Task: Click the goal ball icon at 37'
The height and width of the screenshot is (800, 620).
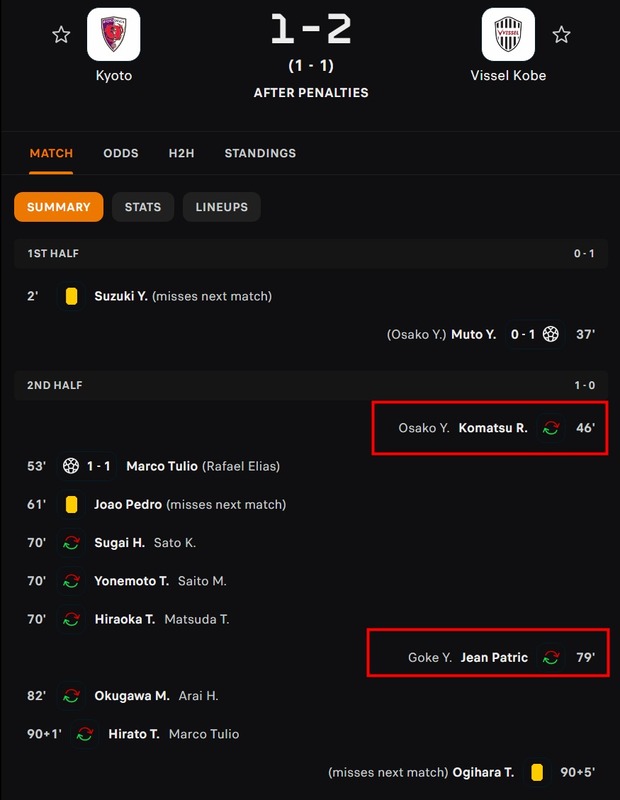Action: 550,334
